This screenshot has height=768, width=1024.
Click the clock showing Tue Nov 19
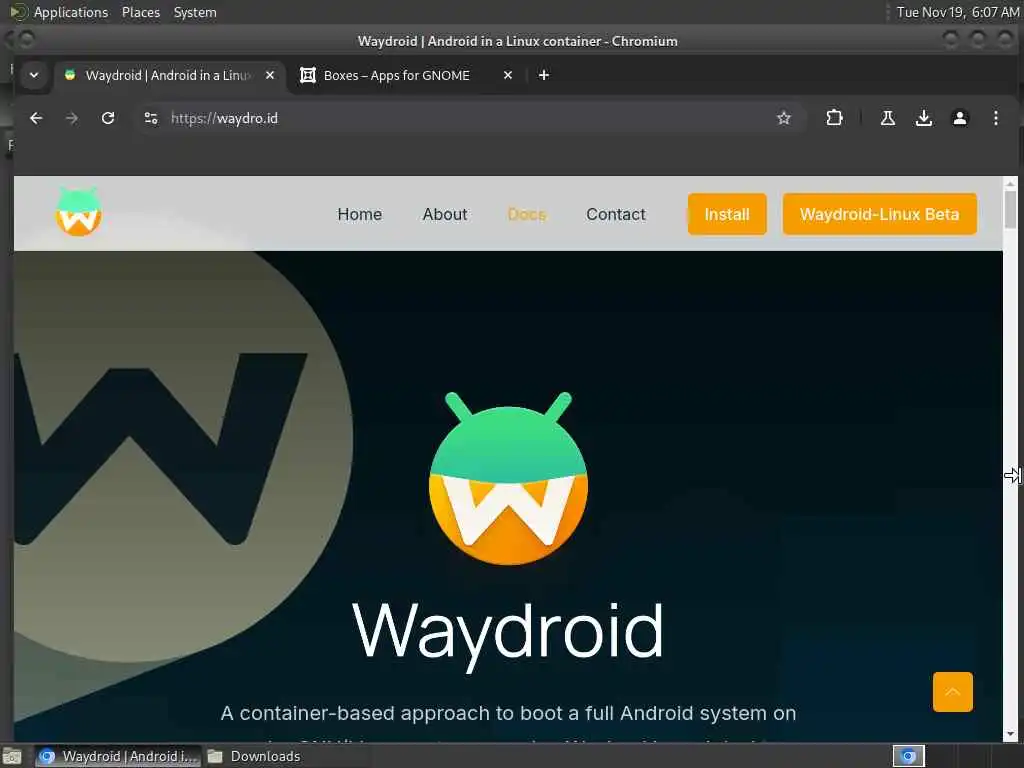[957, 12]
